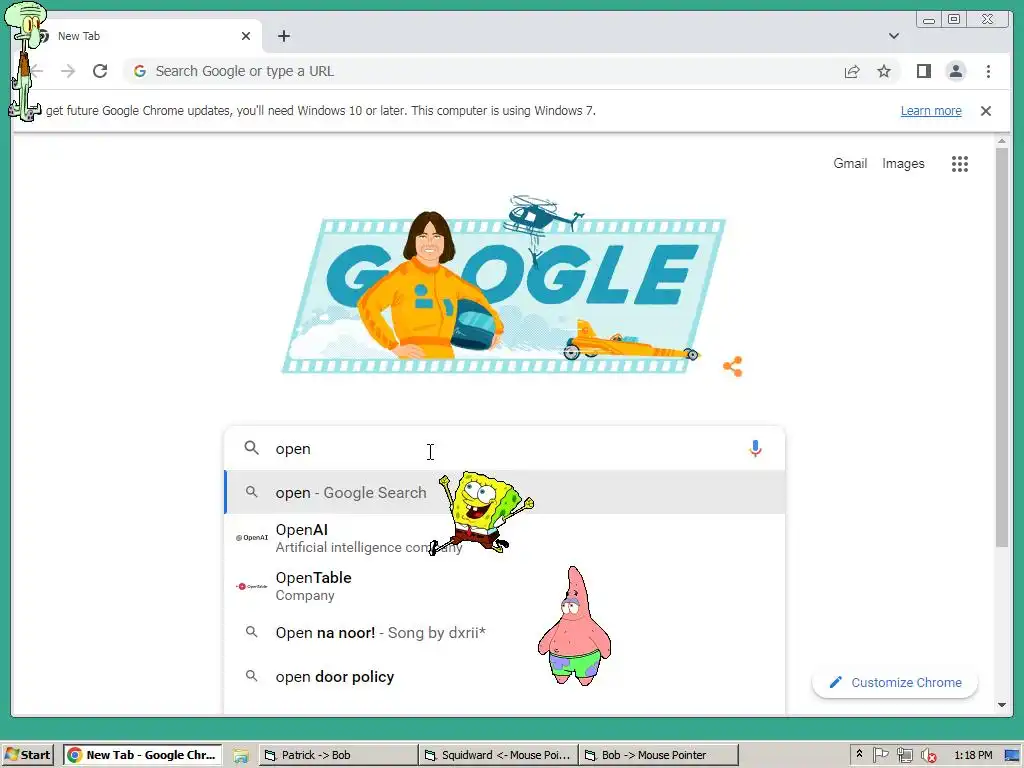1024x768 pixels.
Task: Click the Show desktop button
Action: tap(1012, 755)
